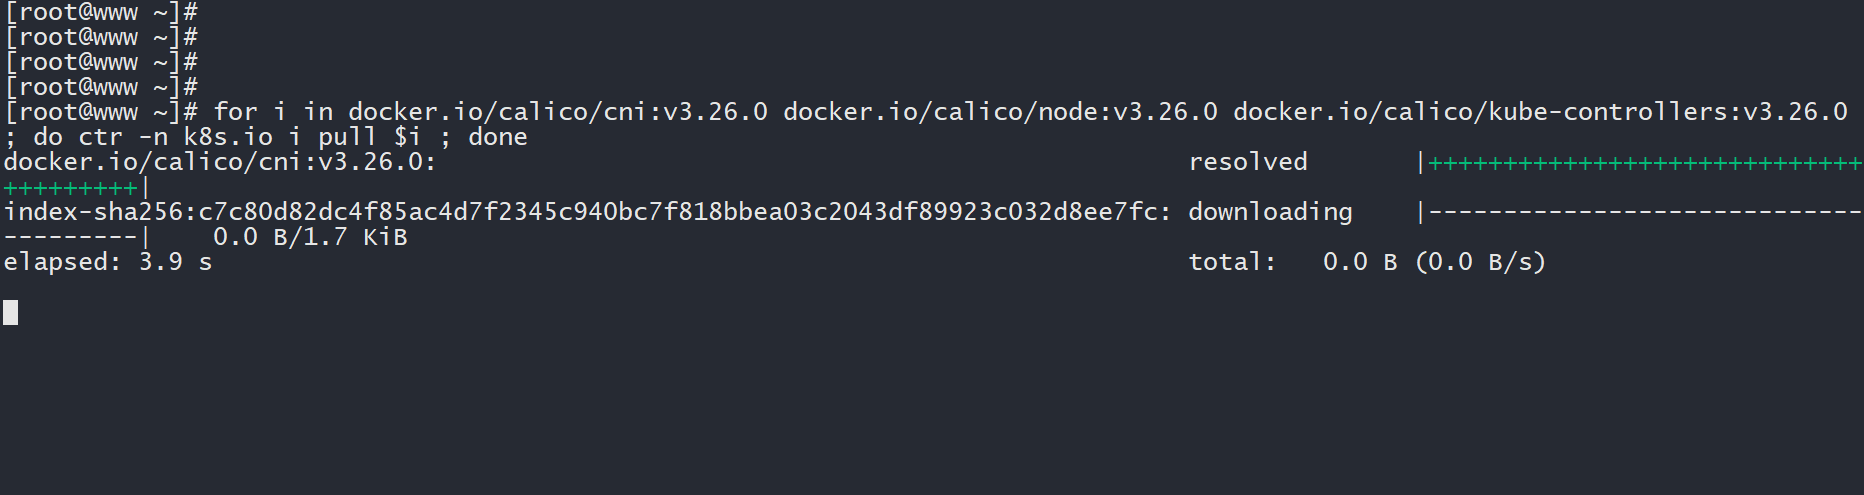Click the total 0.0 B transfer text
The width and height of the screenshot is (1864, 495).
pos(1366,262)
